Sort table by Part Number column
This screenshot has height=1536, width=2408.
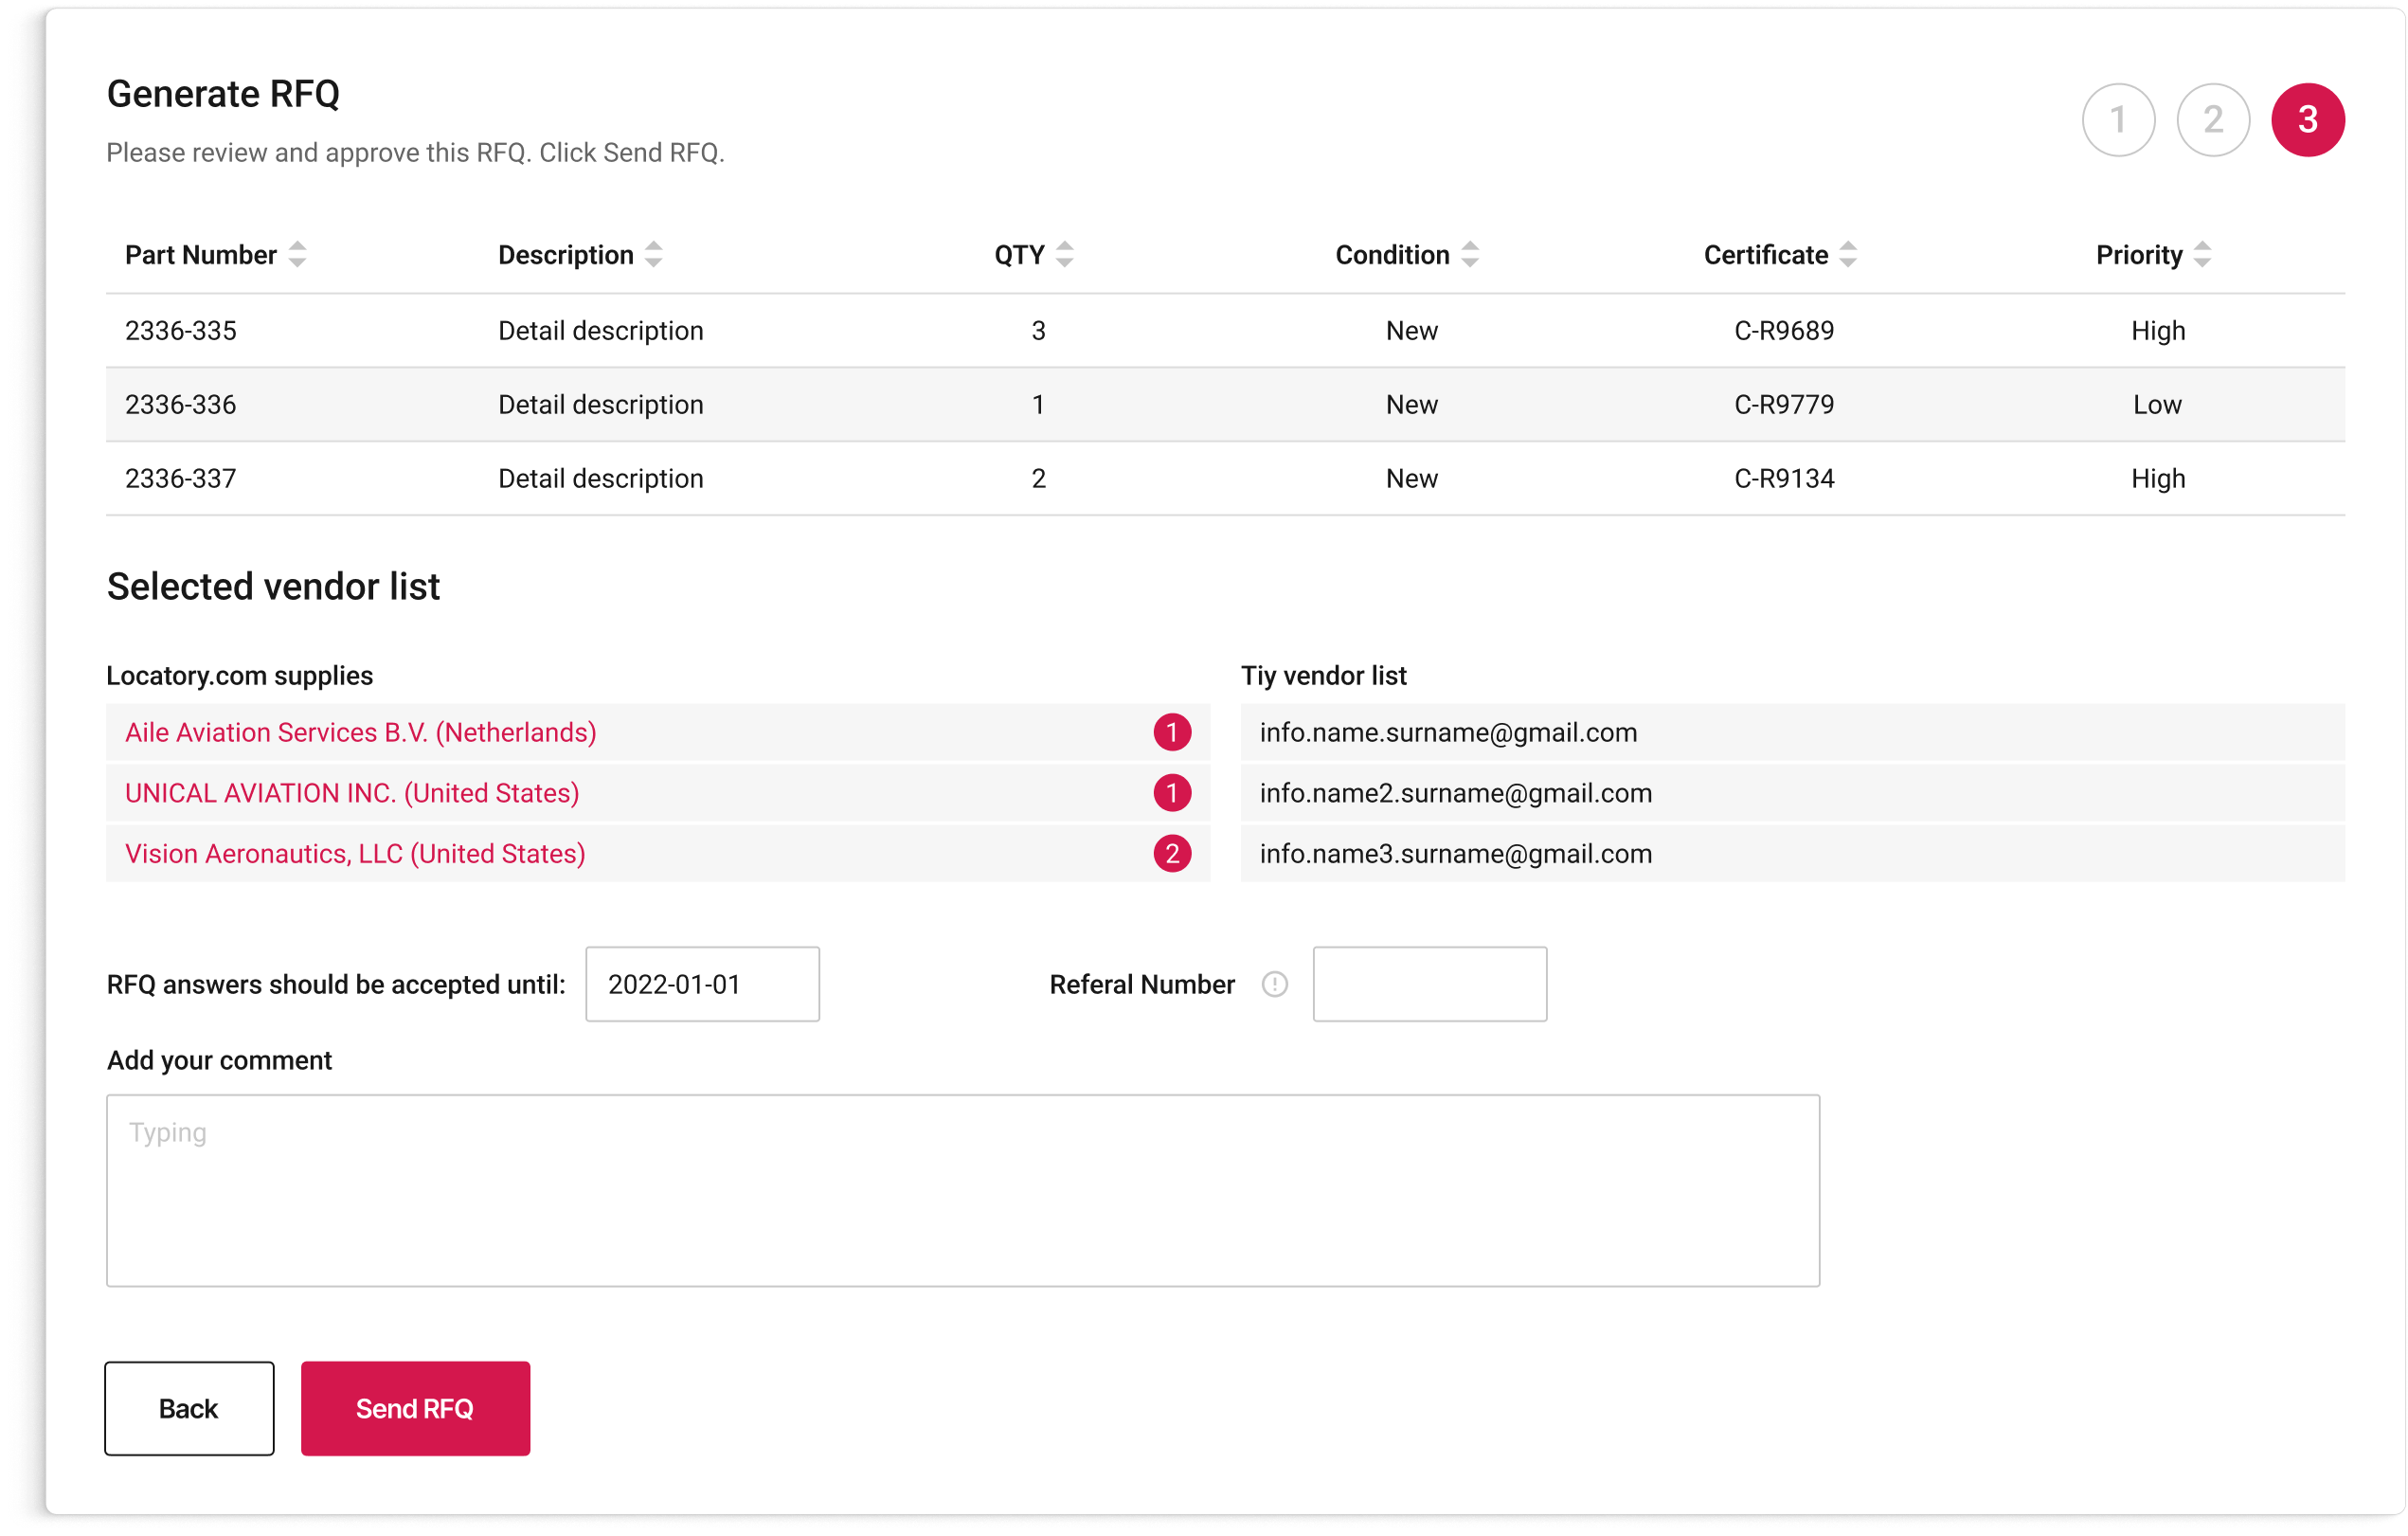click(x=297, y=255)
